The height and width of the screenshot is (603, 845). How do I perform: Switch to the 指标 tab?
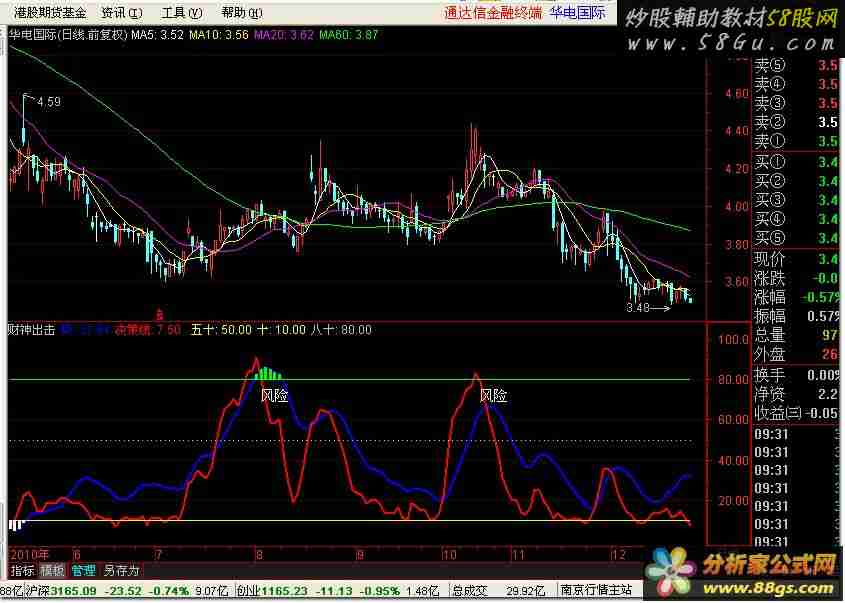click(x=22, y=570)
